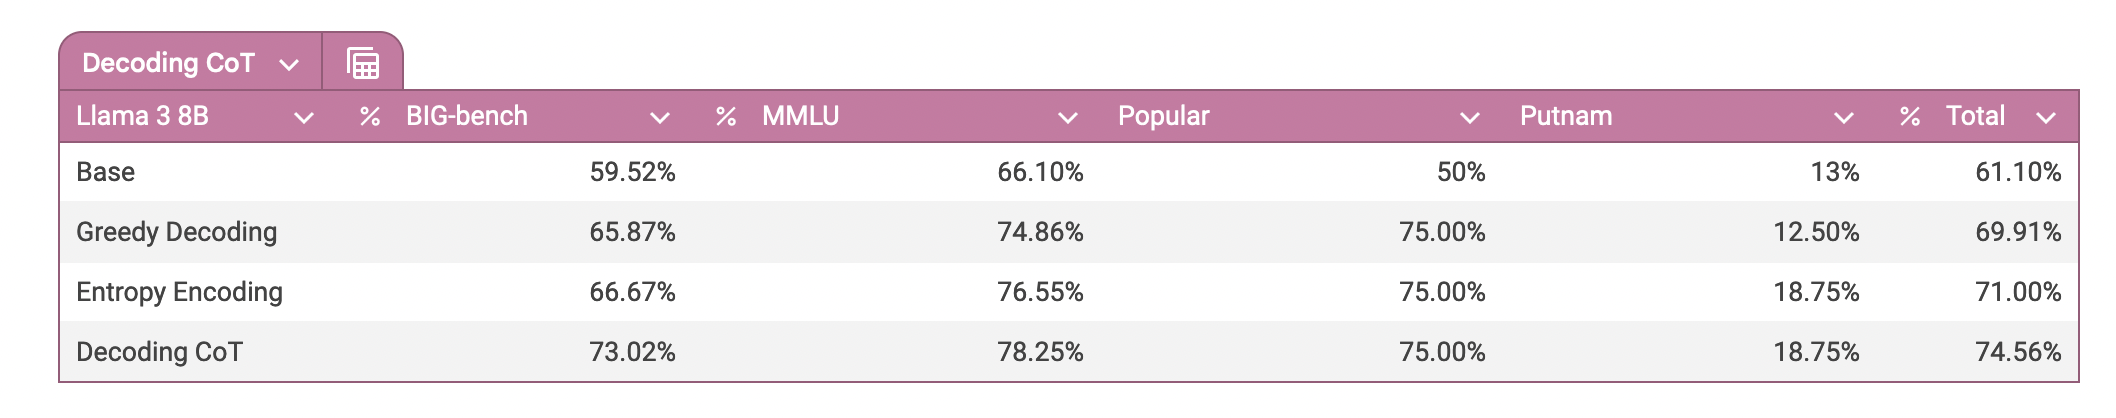Expand the Llama 3 8B column dropdown
This screenshot has width=2116, height=418.
pyautogui.click(x=304, y=118)
